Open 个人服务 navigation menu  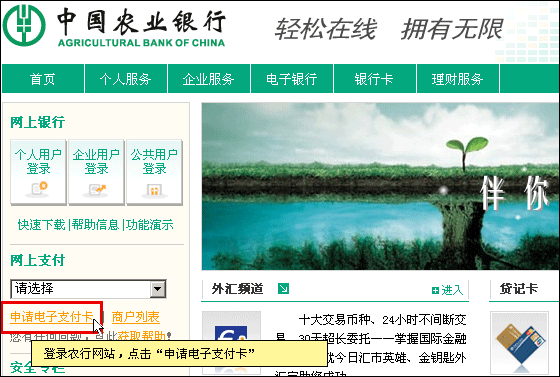126,79
